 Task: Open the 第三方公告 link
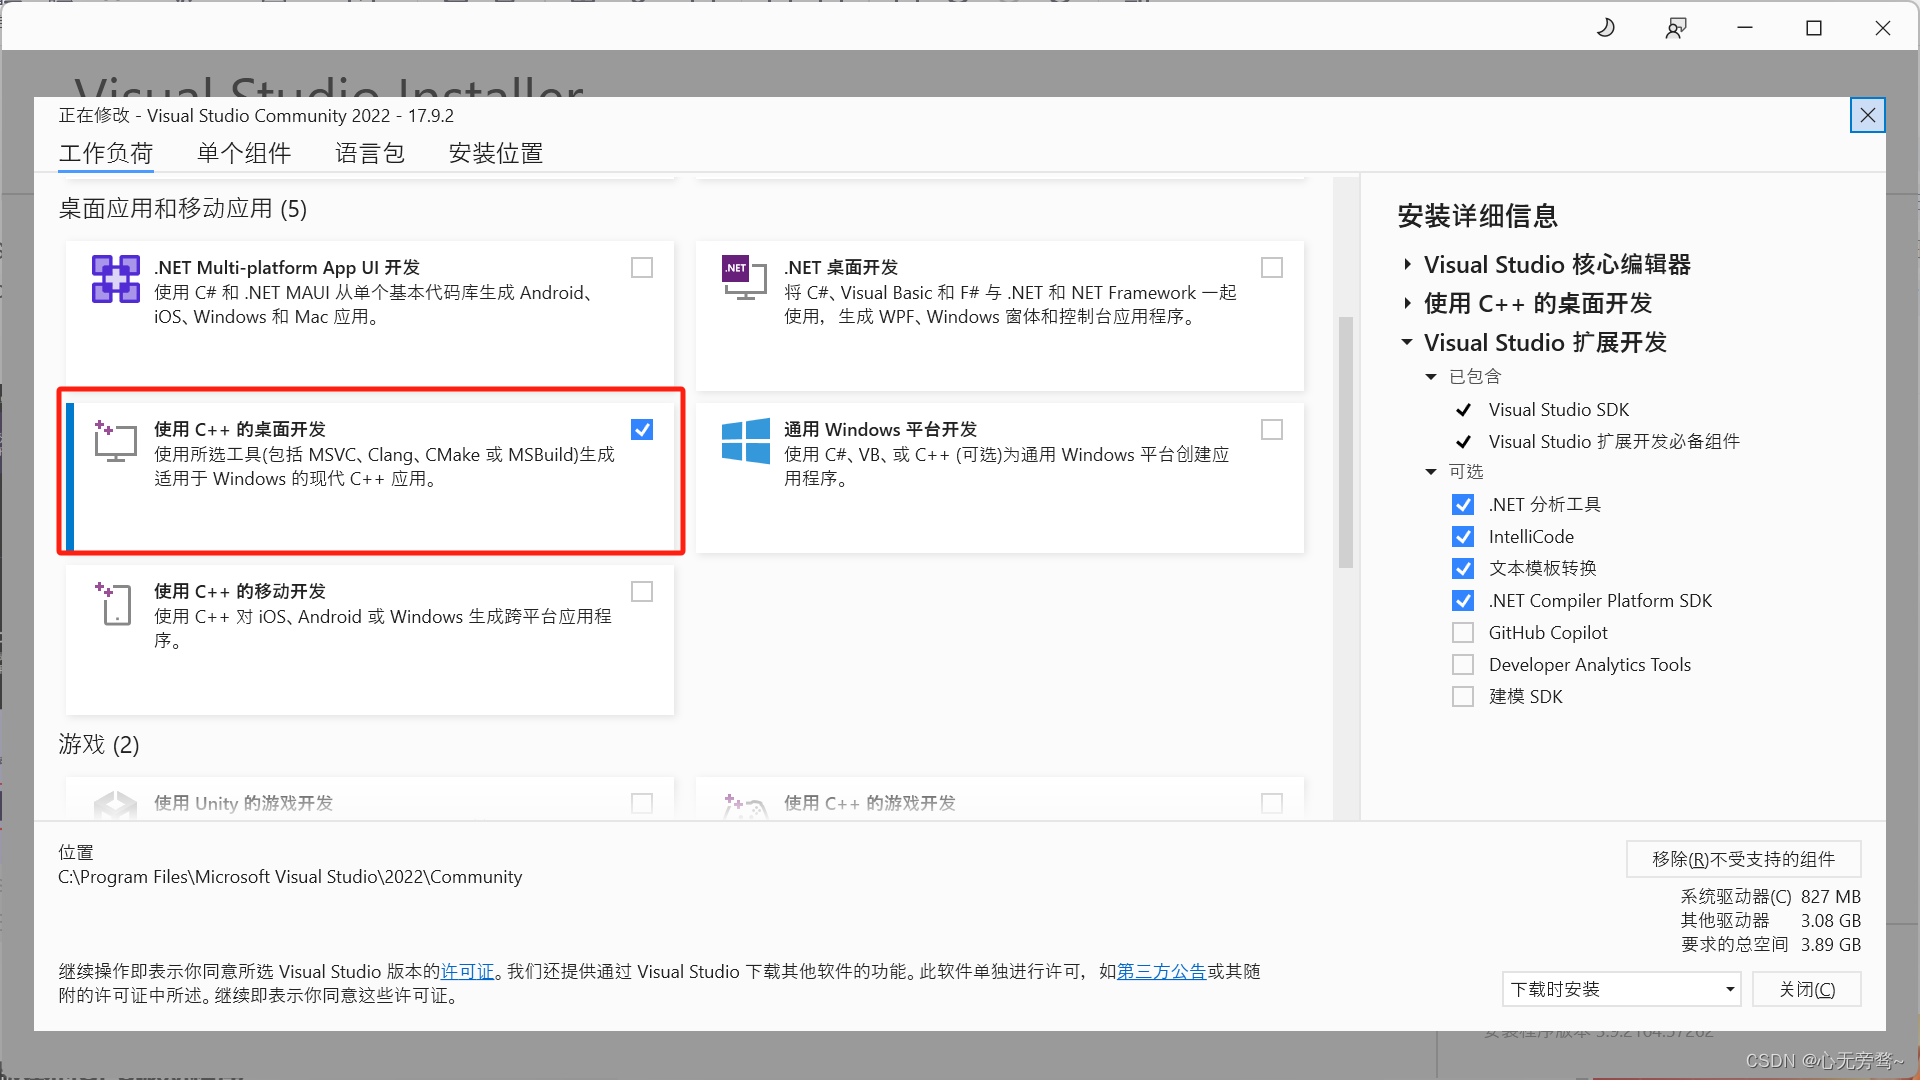click(1162, 972)
